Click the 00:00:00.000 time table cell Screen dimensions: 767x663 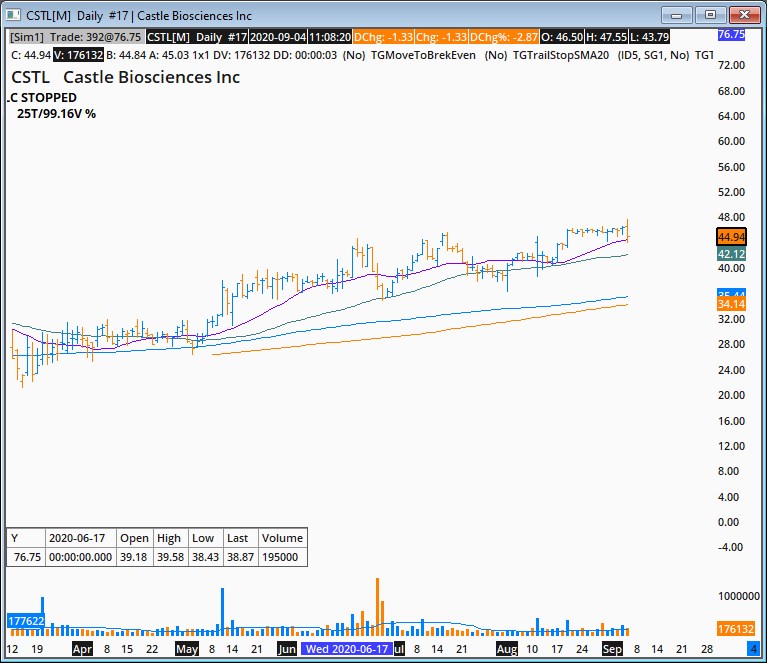pyautogui.click(x=81, y=557)
